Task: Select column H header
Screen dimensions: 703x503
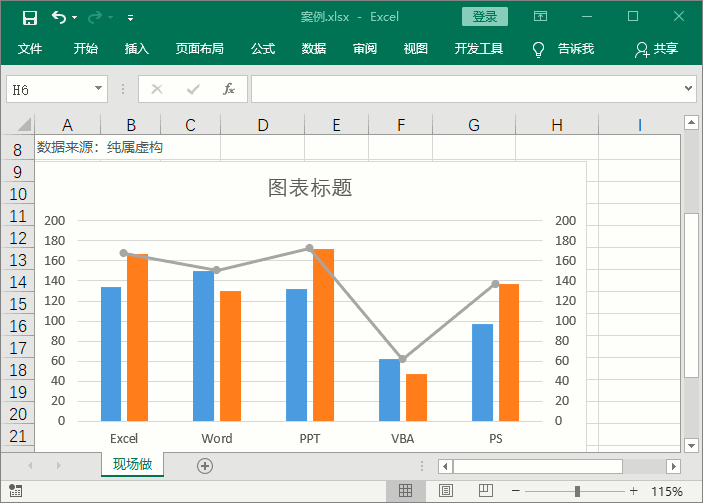Action: [557, 125]
